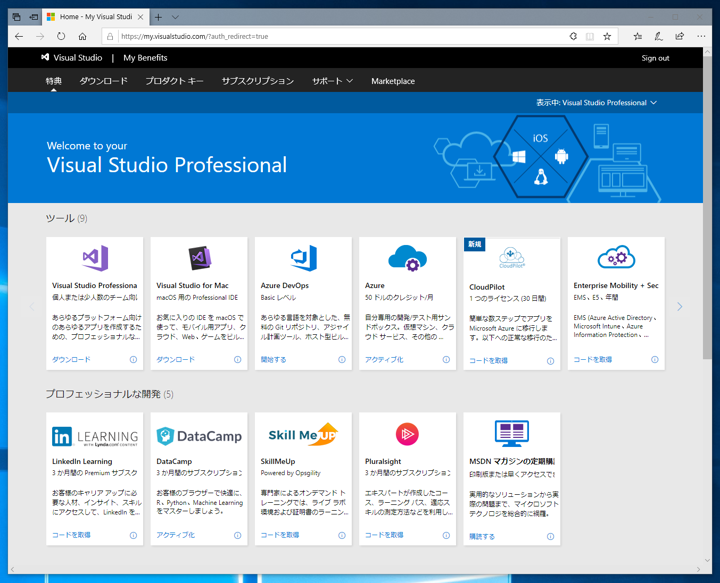Click the vertical page scrollbar thumb
Screen dimensions: 720x583
[x=707, y=207]
